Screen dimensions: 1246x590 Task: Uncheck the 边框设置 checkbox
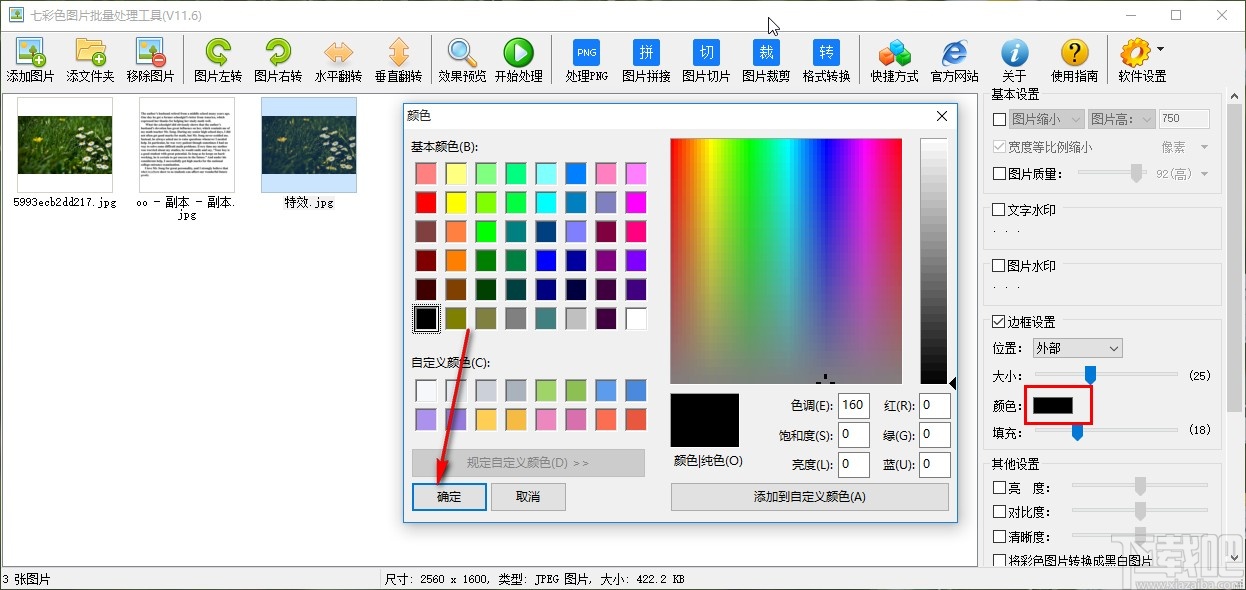999,322
